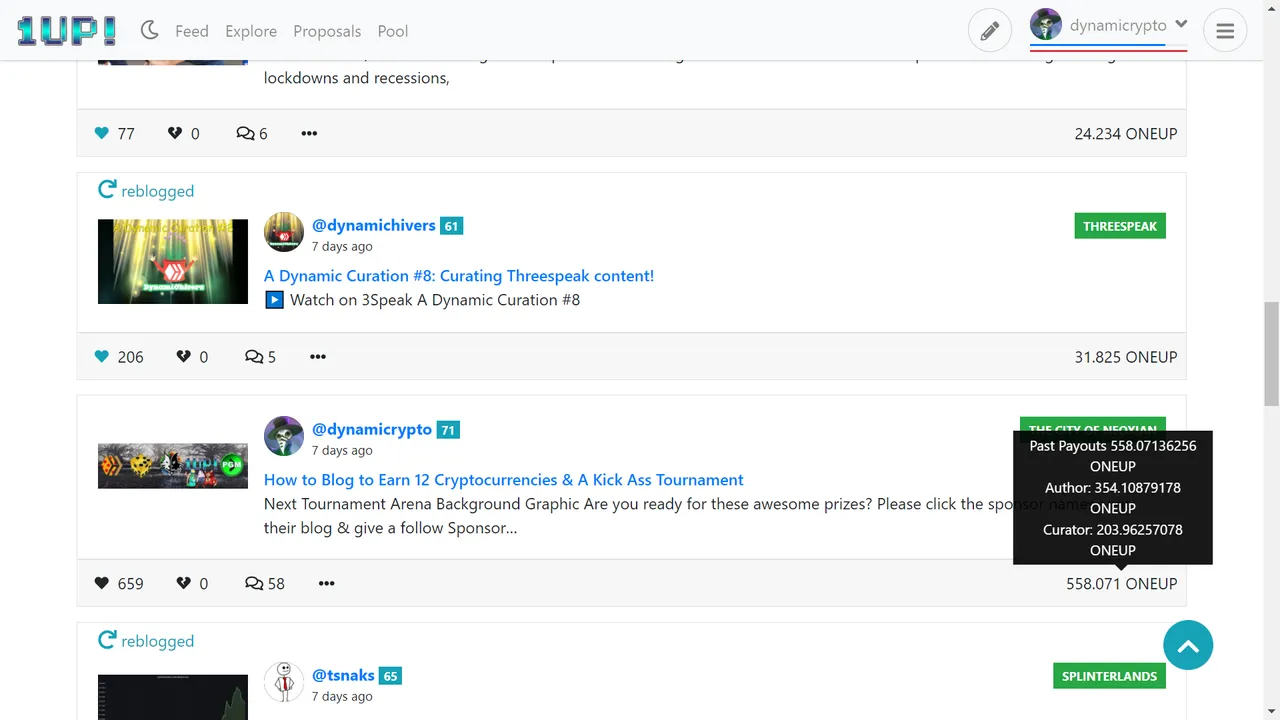Click the Watch on 3Speak post excerpt

pos(422,300)
